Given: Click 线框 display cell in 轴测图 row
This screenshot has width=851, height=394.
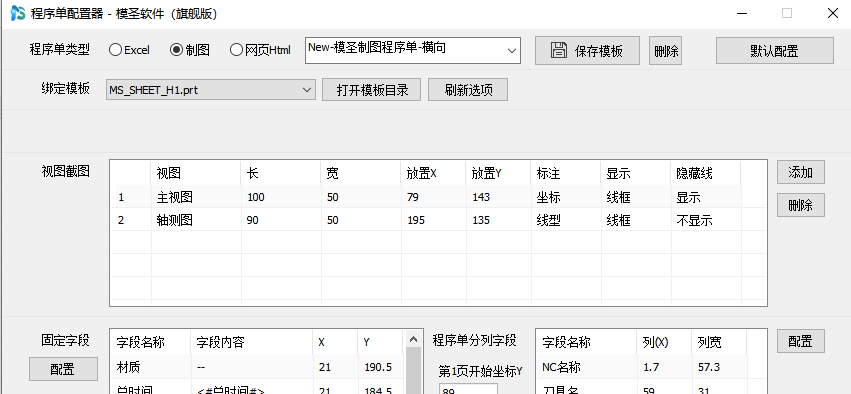Looking at the screenshot, I should pyautogui.click(x=636, y=220).
